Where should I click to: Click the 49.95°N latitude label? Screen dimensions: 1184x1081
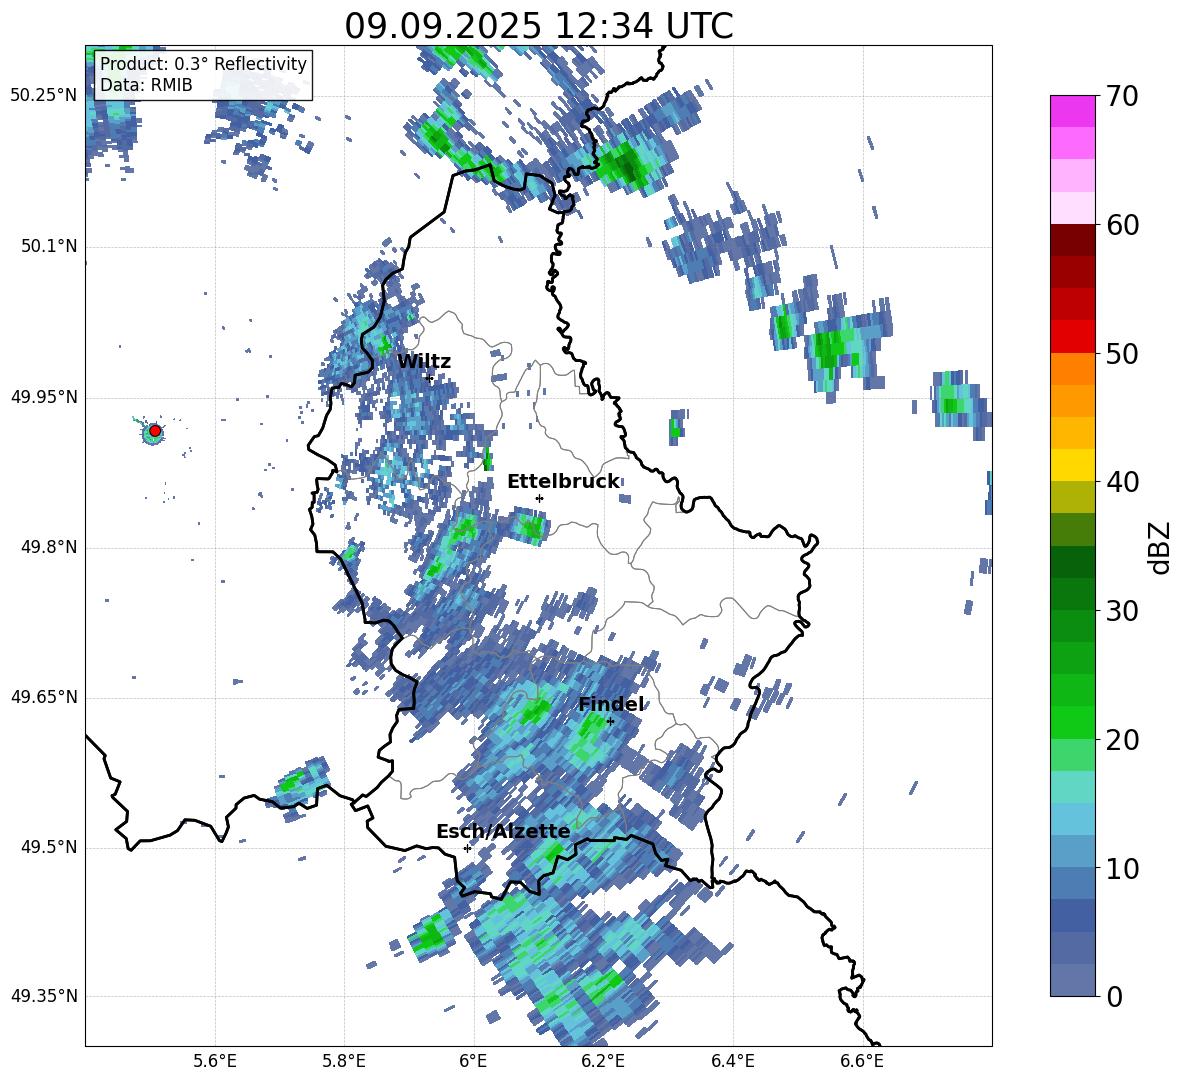[44, 397]
